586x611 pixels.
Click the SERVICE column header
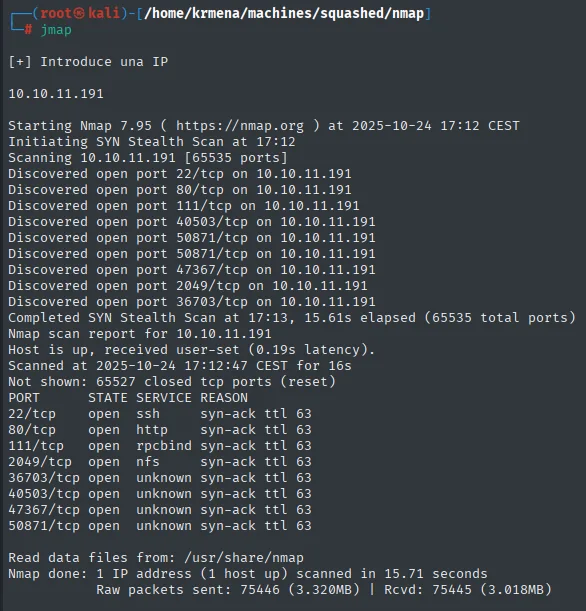pyautogui.click(x=164, y=397)
